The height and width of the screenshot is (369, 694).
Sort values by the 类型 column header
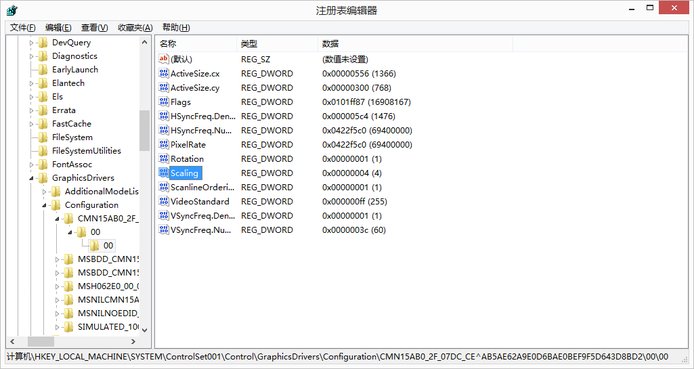278,44
